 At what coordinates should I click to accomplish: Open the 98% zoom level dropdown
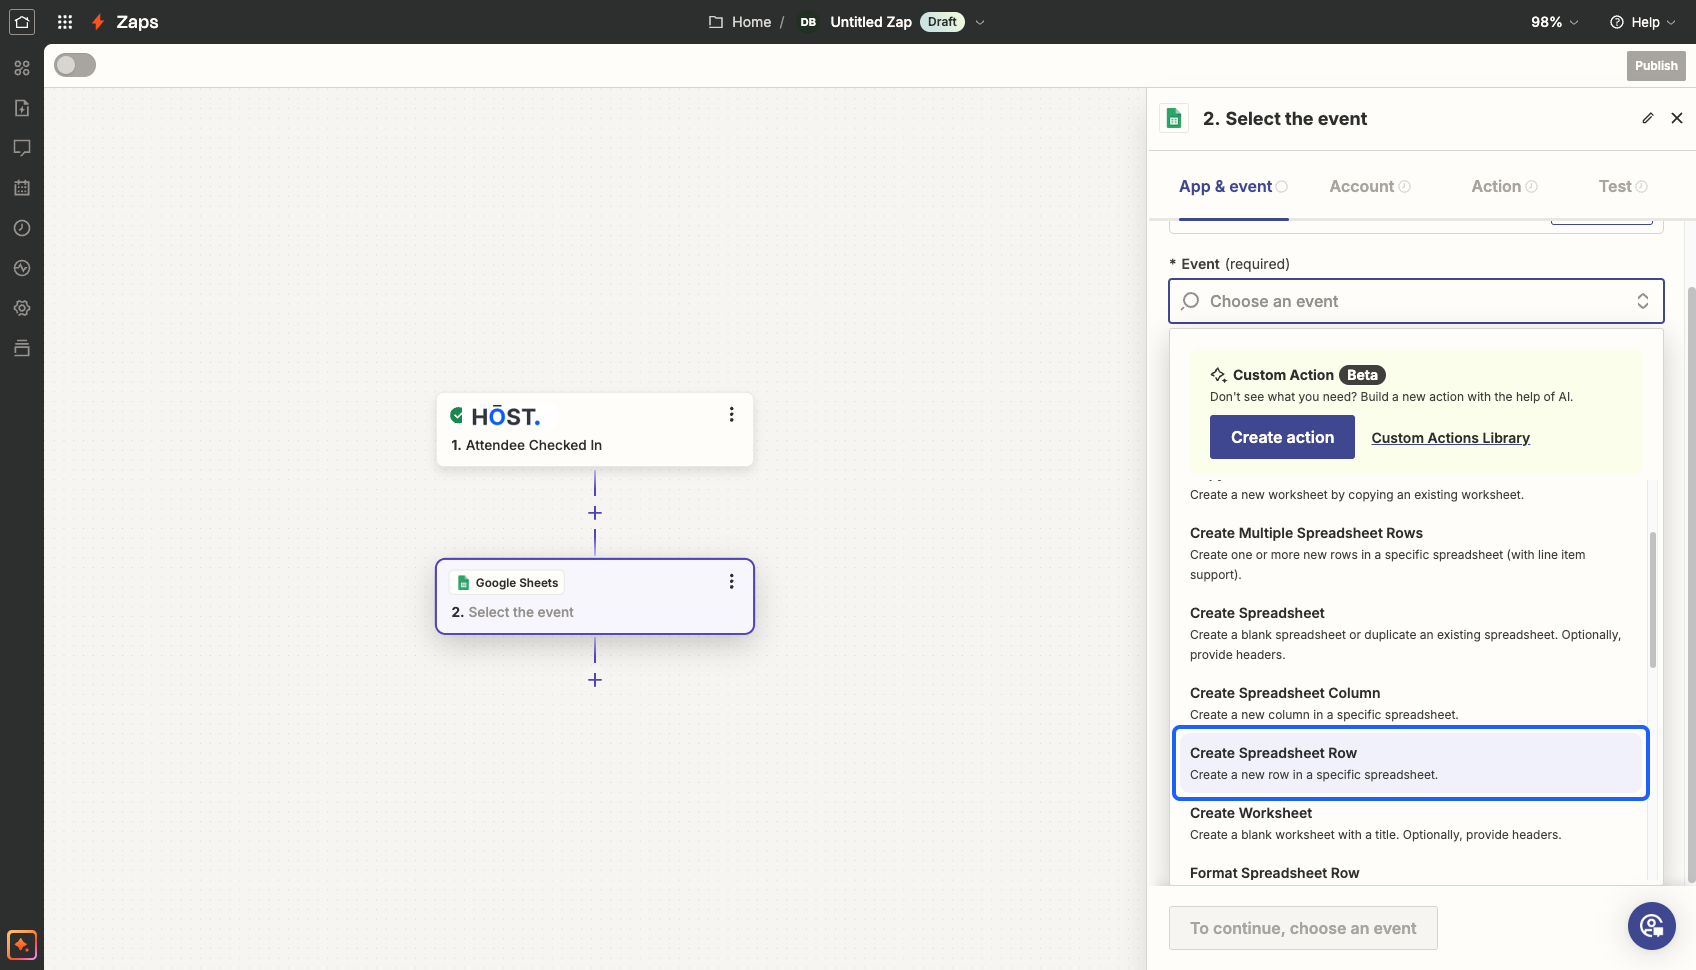tap(1555, 22)
